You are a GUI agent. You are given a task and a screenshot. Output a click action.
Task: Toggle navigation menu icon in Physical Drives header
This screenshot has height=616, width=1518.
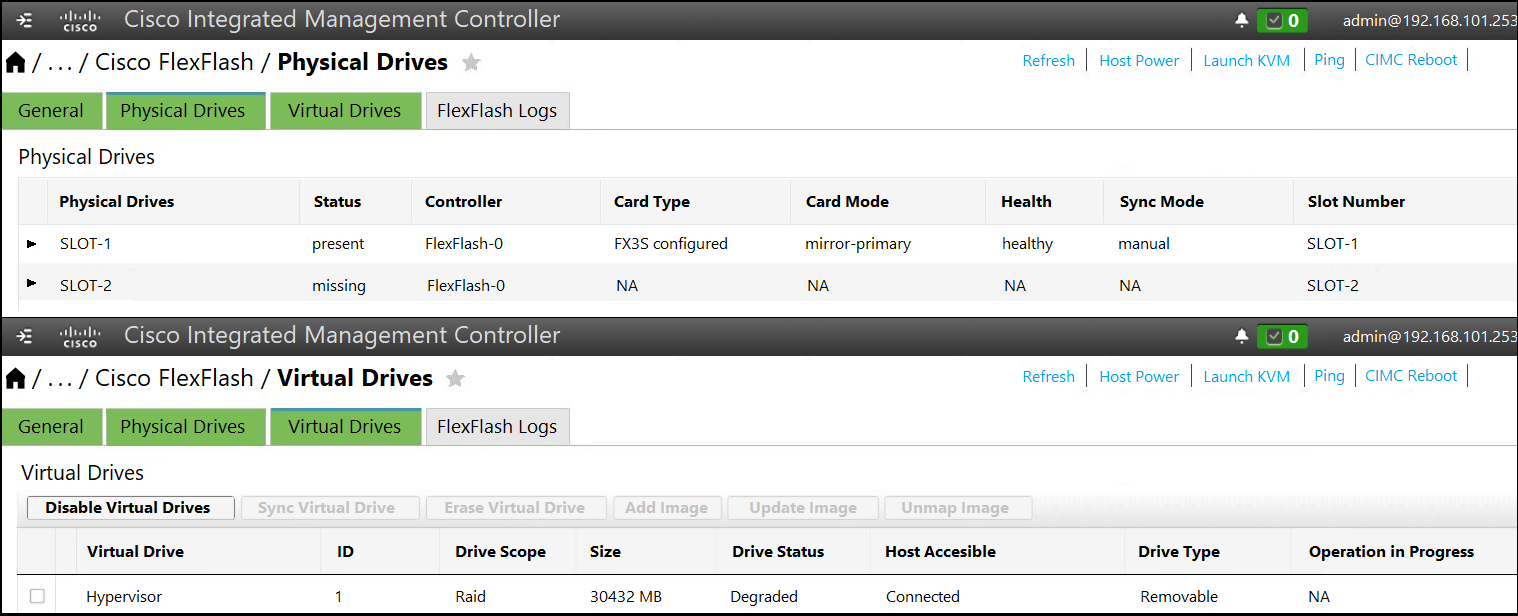pyautogui.click(x=25, y=20)
